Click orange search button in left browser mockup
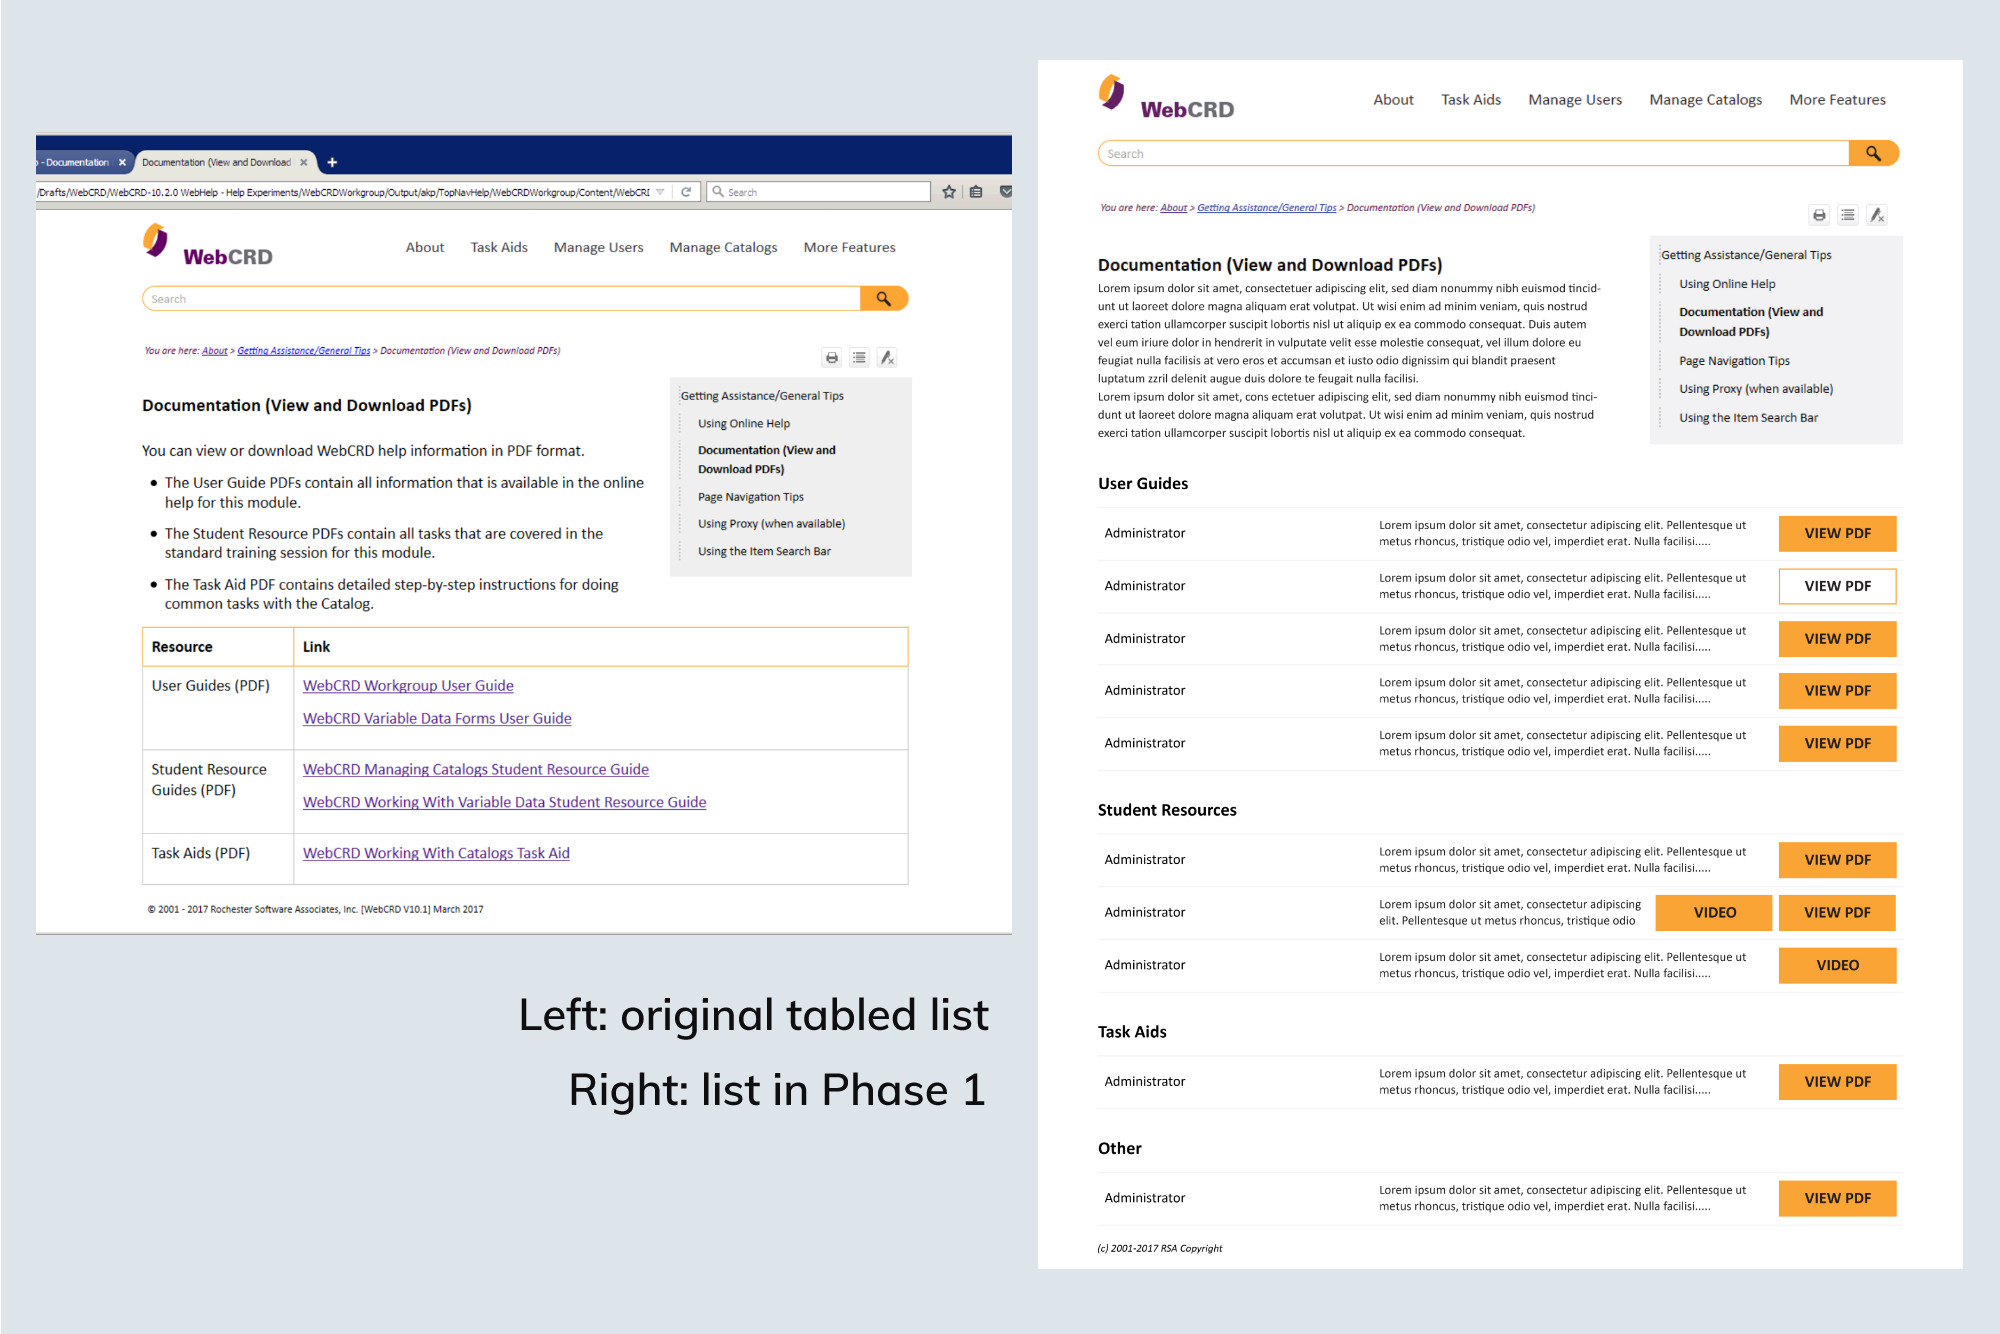Viewport: 2000px width, 1334px height. pyautogui.click(x=884, y=299)
